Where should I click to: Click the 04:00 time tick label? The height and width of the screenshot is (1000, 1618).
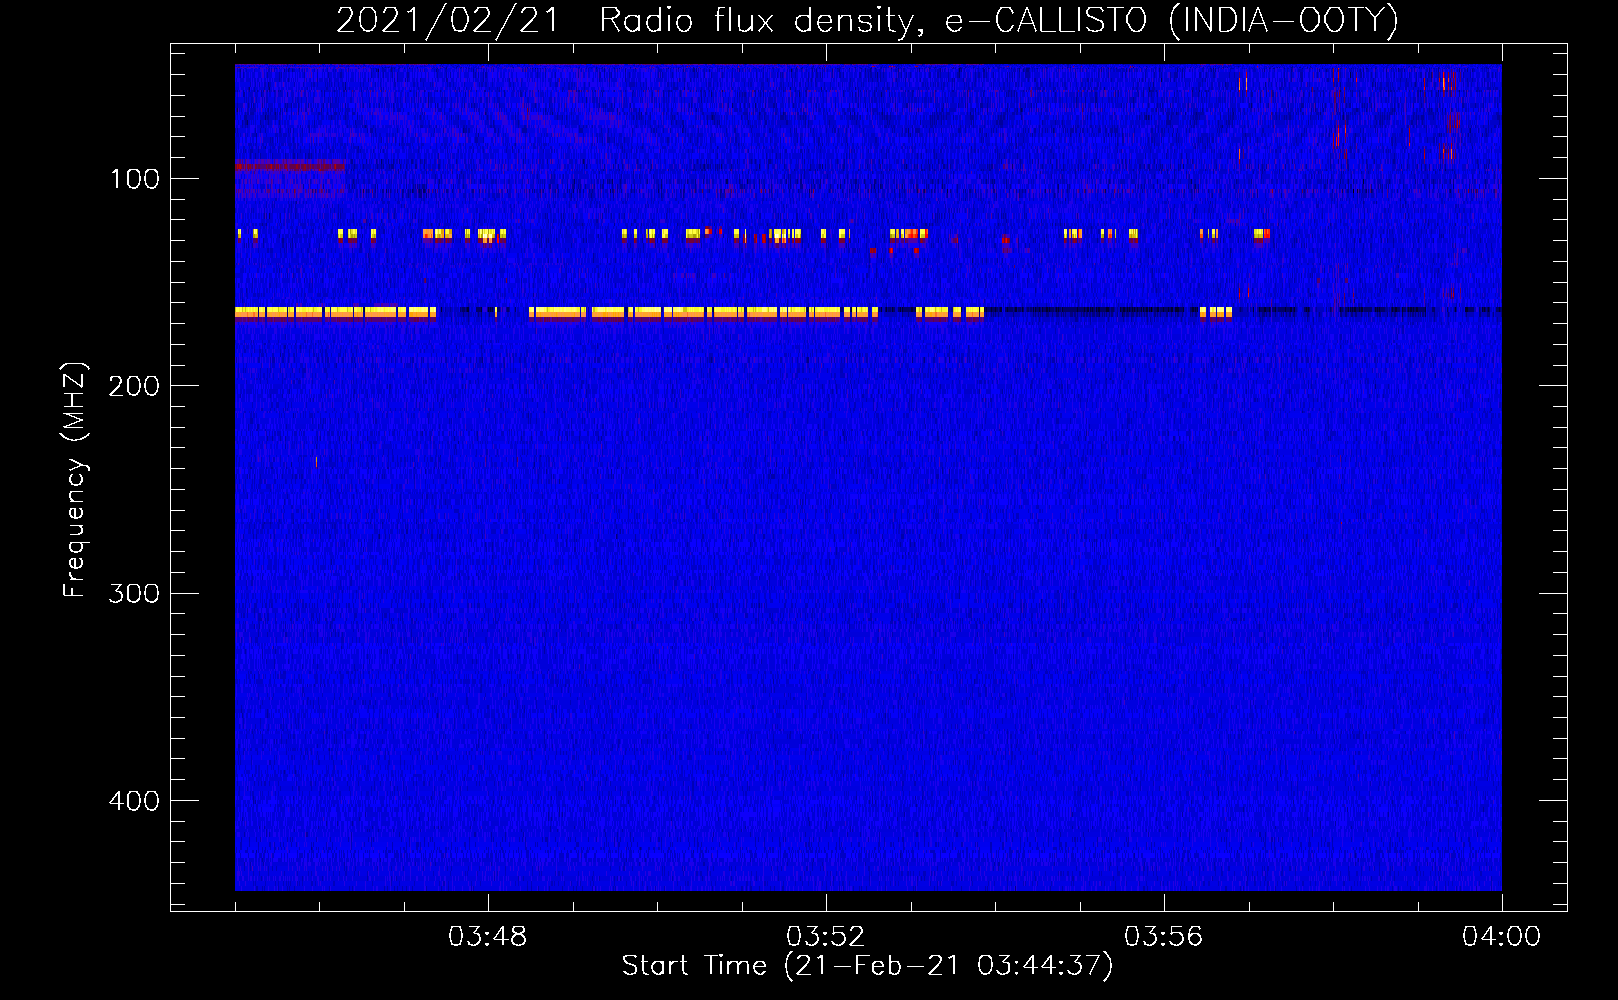(1502, 937)
